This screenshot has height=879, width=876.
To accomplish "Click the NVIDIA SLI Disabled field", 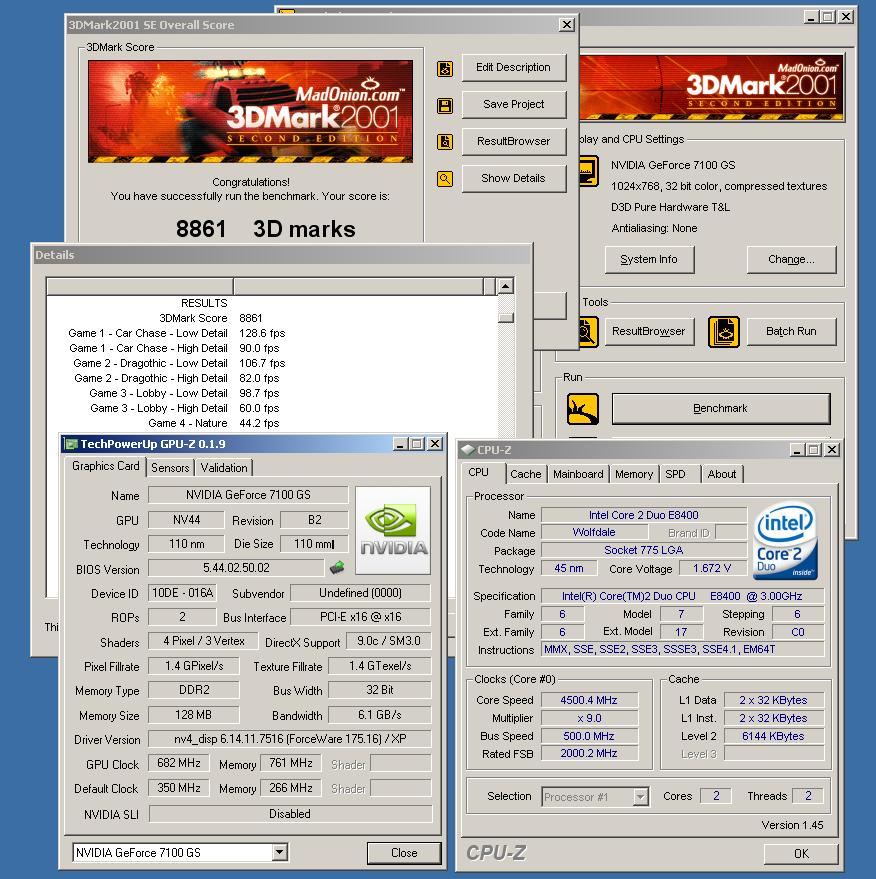I will 290,814.
